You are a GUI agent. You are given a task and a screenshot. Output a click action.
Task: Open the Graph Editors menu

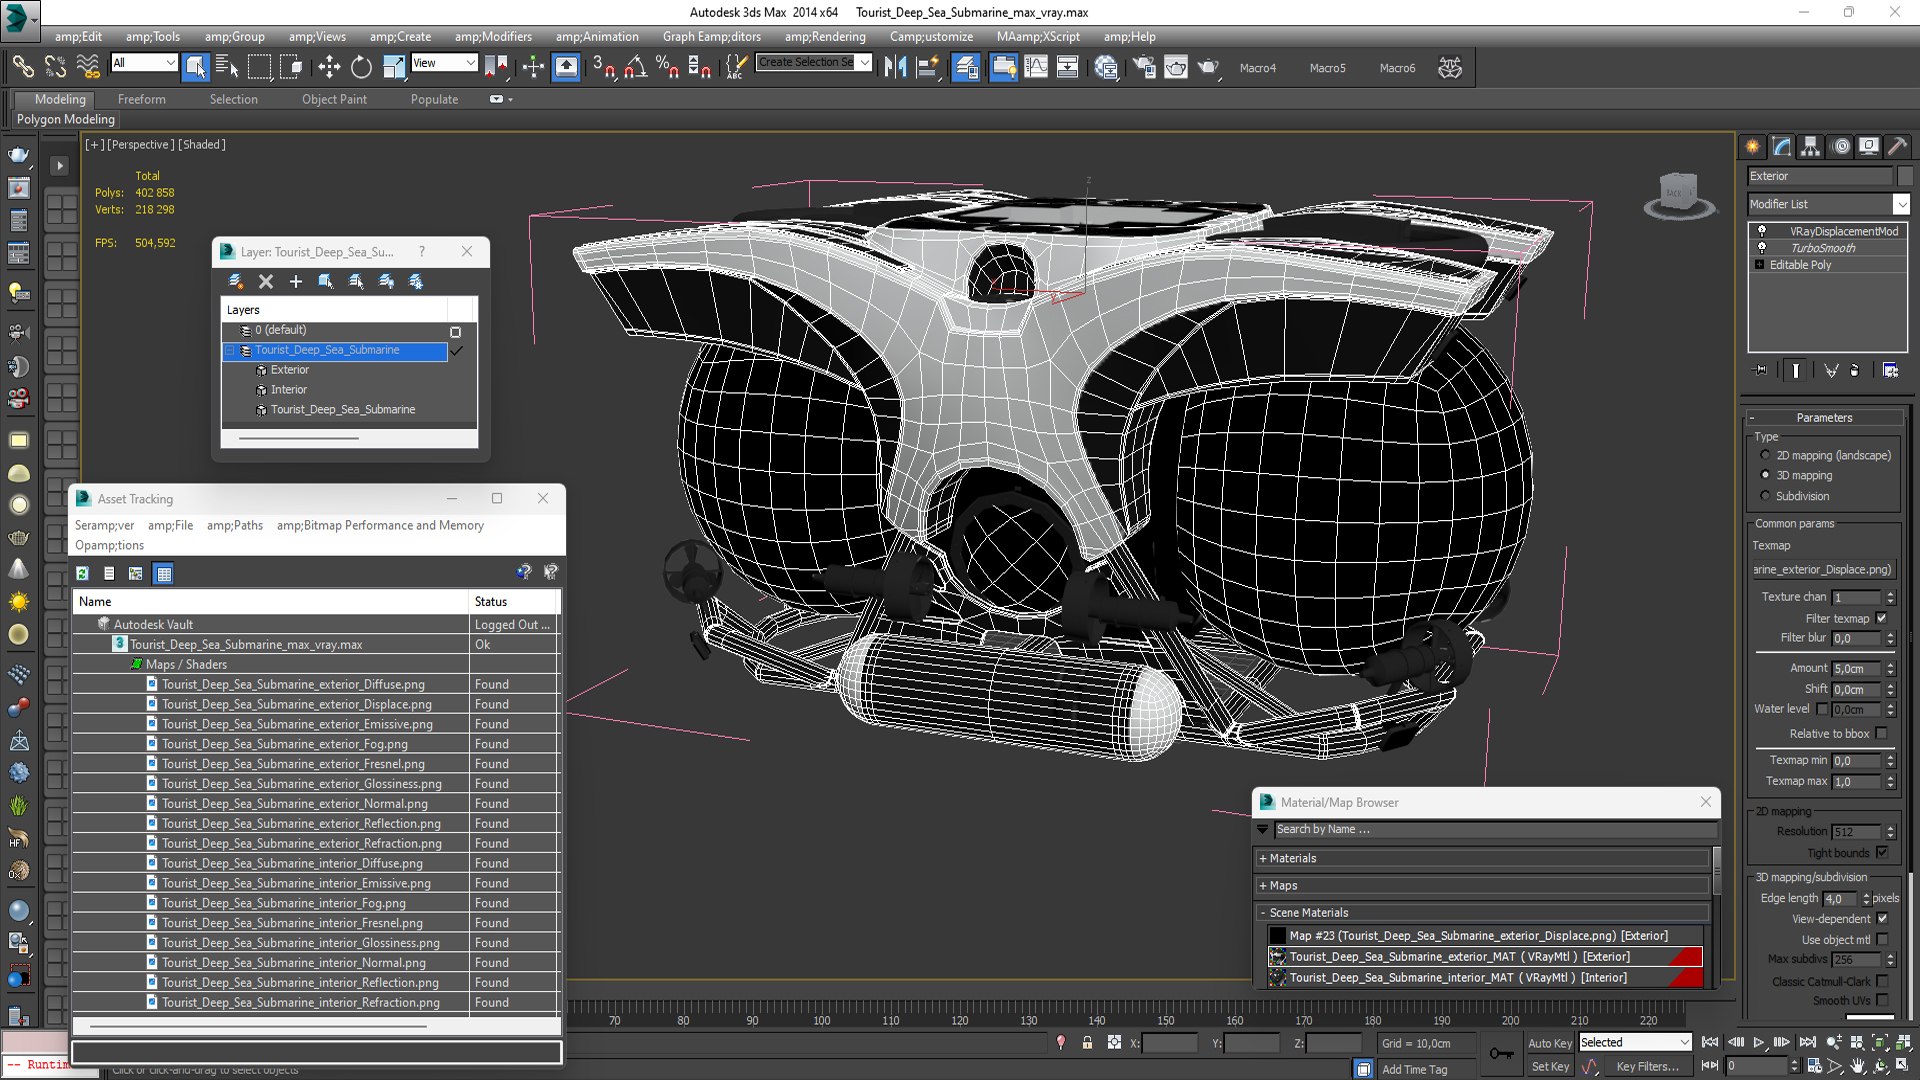pyautogui.click(x=711, y=37)
